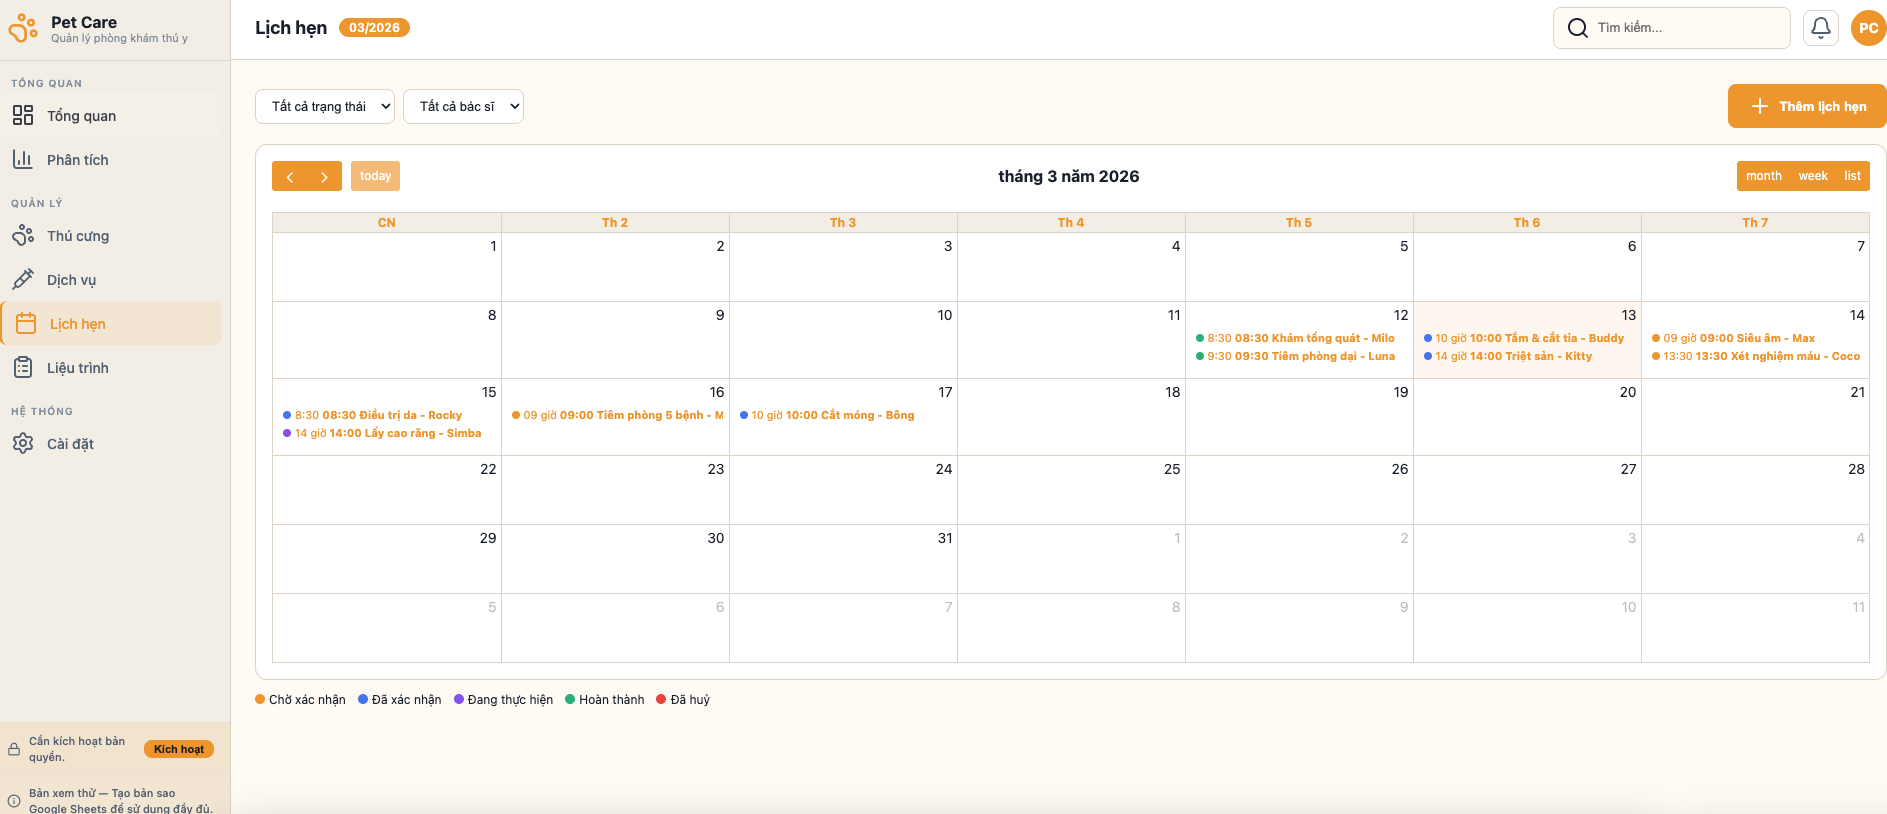Go to Thú cưng paw icon

[x=23, y=236]
